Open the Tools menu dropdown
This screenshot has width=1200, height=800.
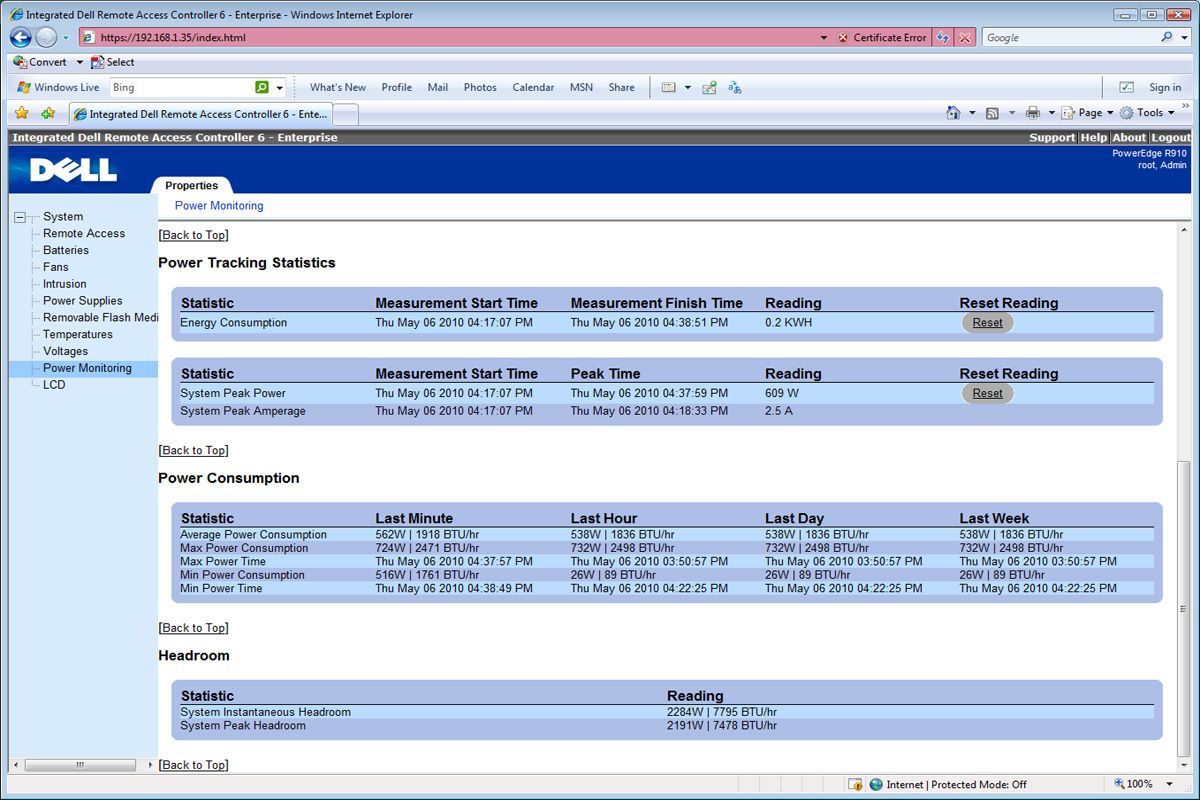[x=1147, y=113]
